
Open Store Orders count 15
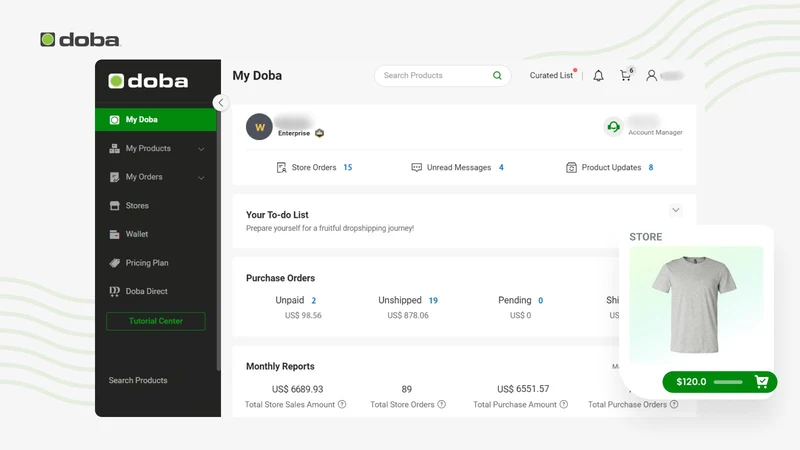click(347, 167)
